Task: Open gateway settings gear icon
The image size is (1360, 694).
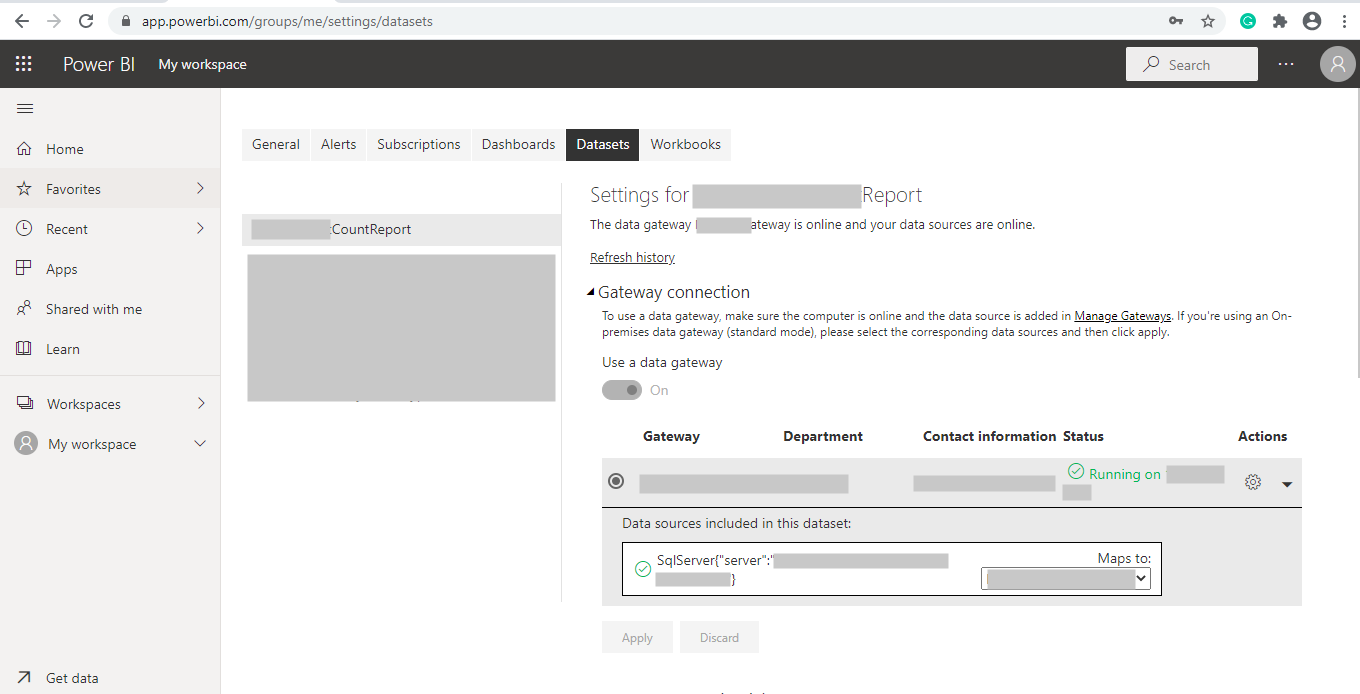Action: click(x=1253, y=482)
